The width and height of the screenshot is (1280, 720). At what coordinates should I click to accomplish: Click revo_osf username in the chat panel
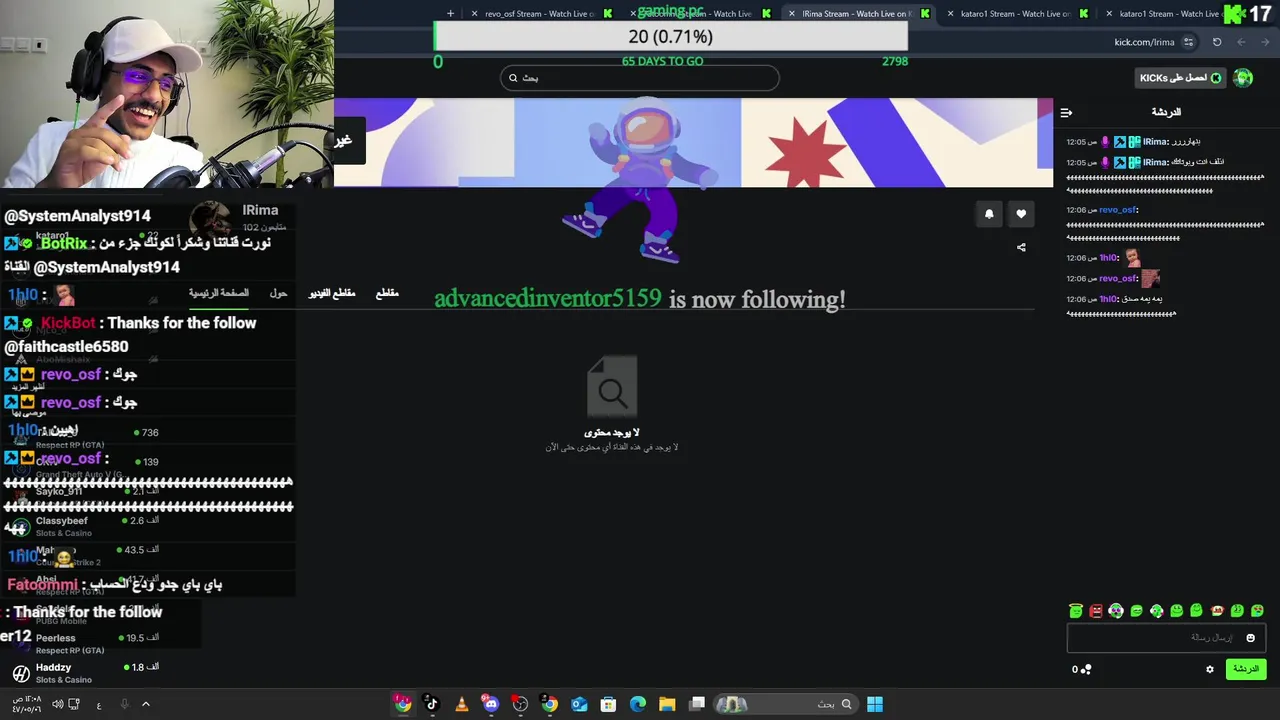click(1117, 210)
